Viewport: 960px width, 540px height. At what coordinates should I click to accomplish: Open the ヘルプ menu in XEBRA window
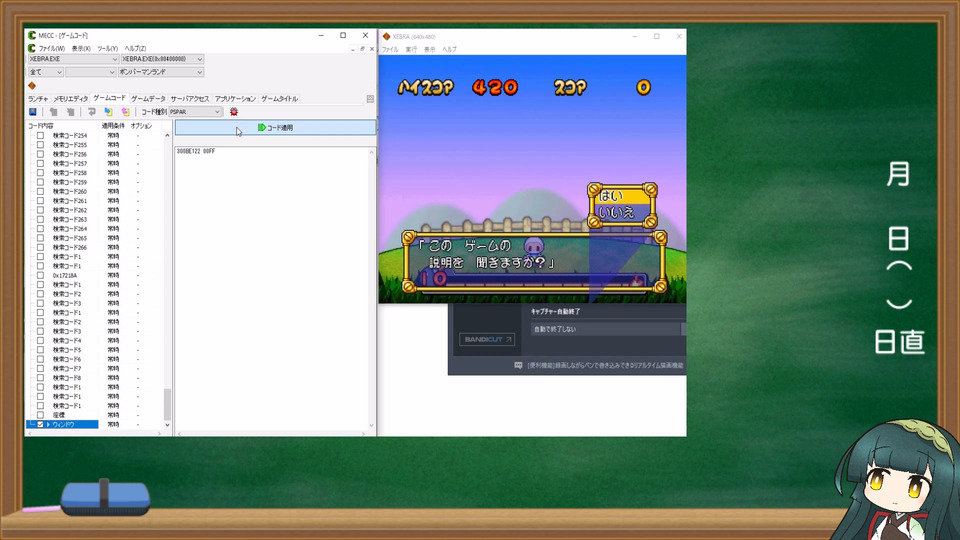(x=449, y=50)
